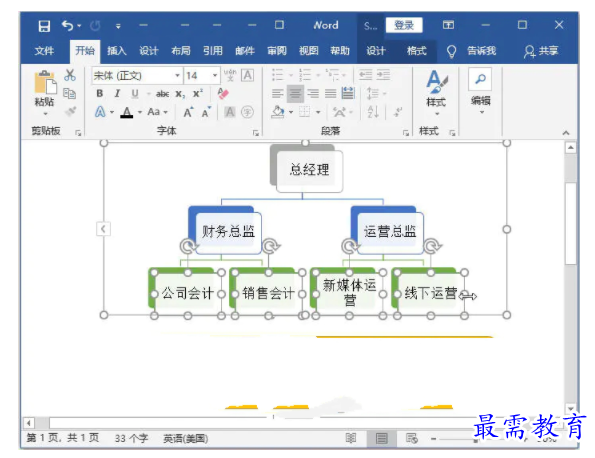Click the Shading paint bucket icon
595x458 pixels.
click(x=278, y=112)
